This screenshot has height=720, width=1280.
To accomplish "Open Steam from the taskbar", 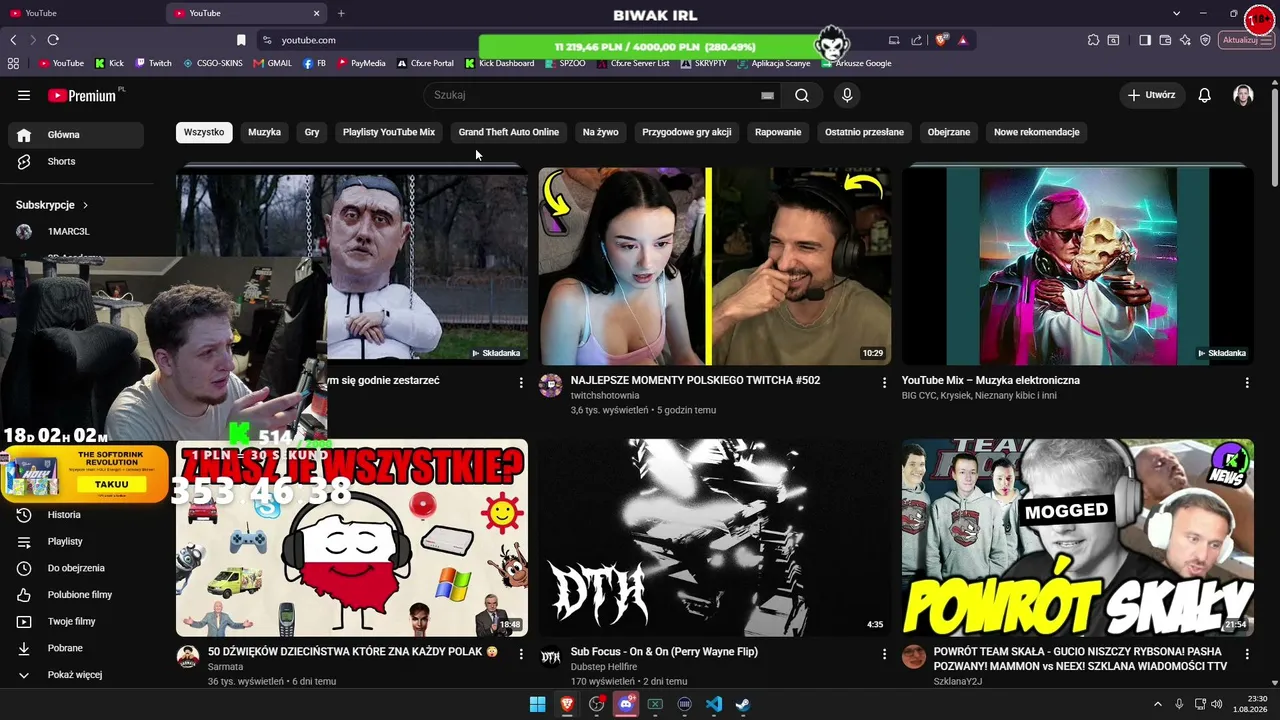I will 743,704.
